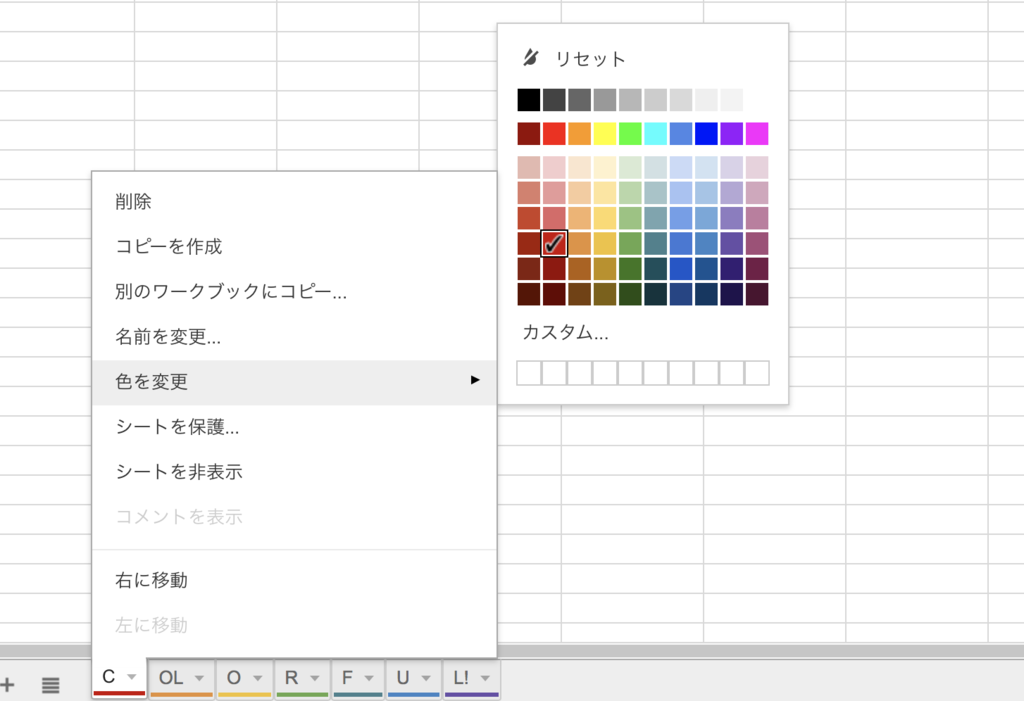Open dropdown arrow on U sheet tab
Viewport: 1024px width, 701px height.
(x=426, y=678)
